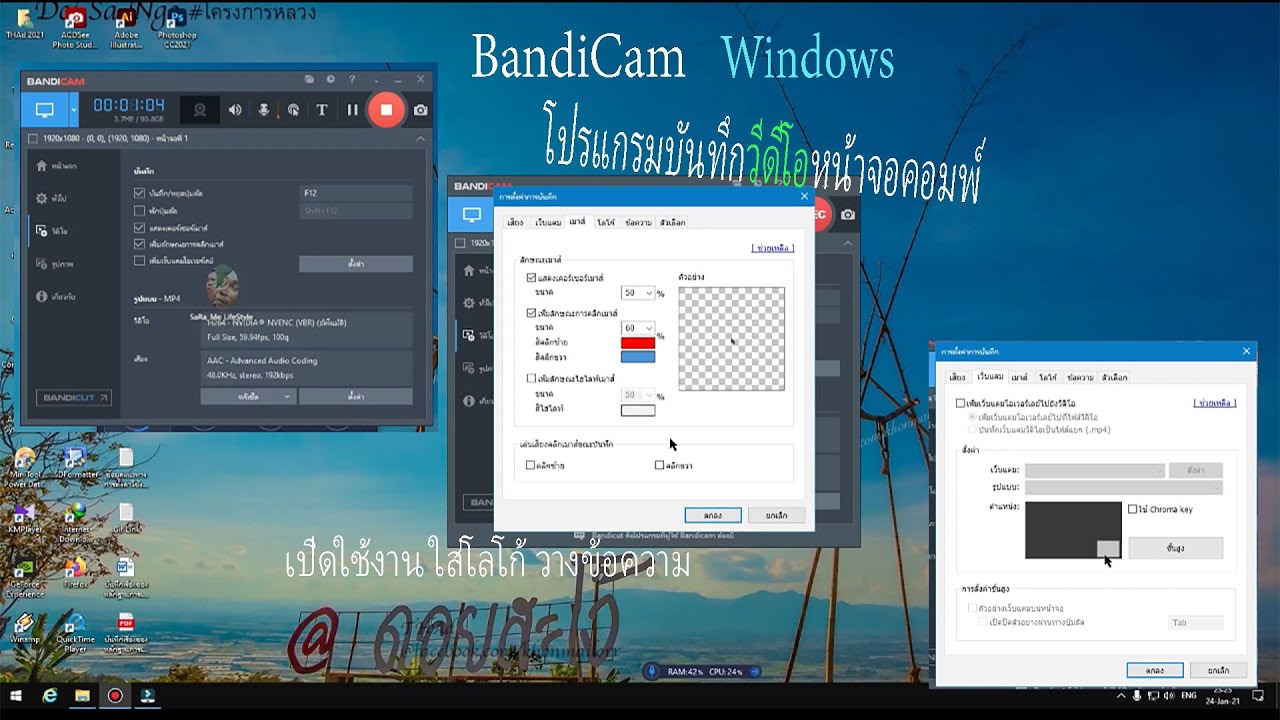1280x720 pixels.
Task: Open Internet Explorer from taskbar
Action: [x=49, y=695]
